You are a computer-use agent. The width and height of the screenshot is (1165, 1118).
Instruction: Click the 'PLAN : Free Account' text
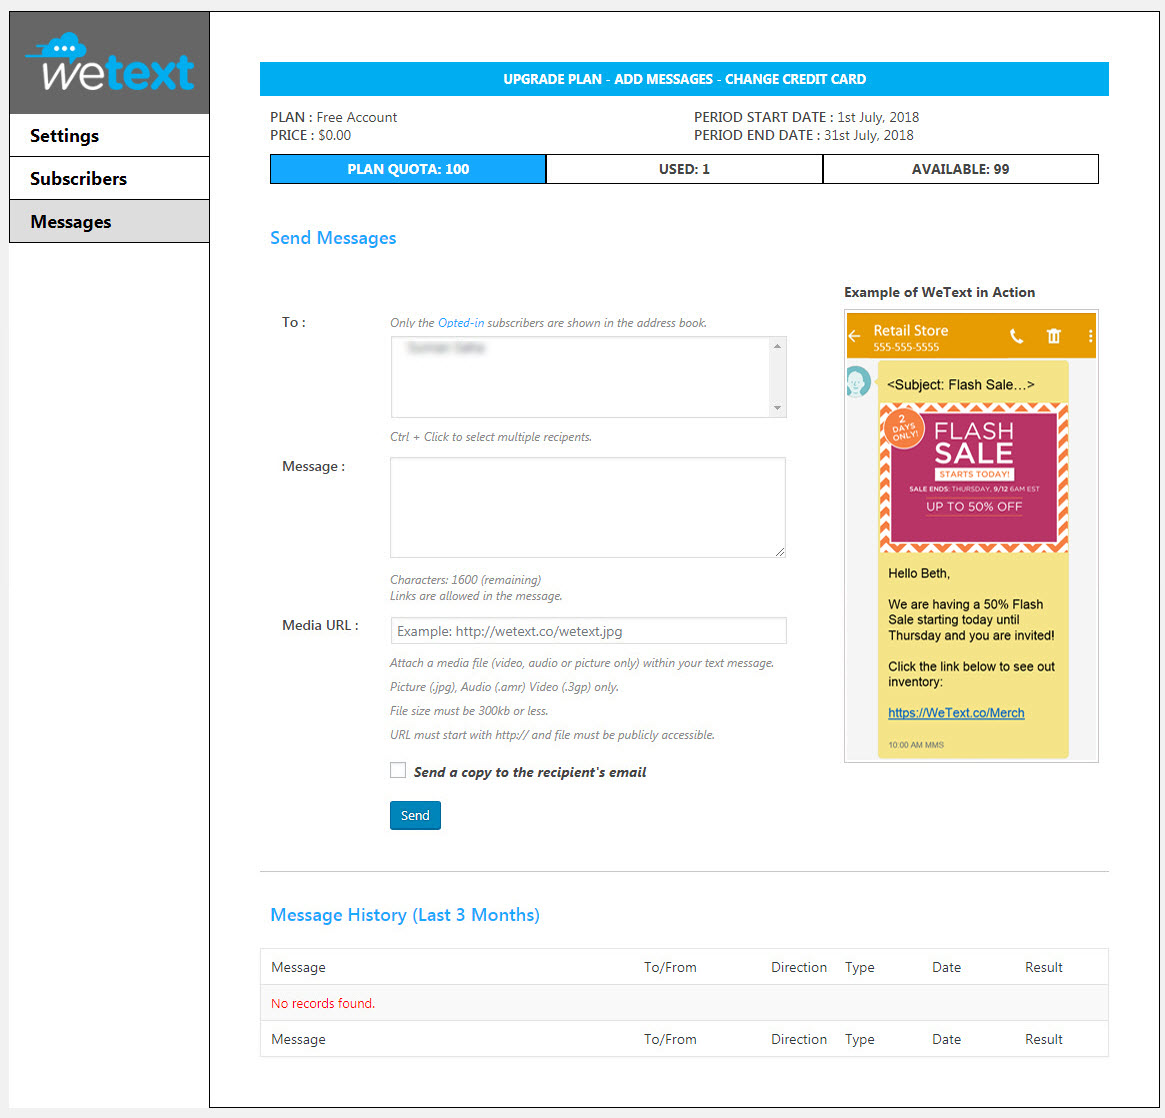(x=334, y=117)
